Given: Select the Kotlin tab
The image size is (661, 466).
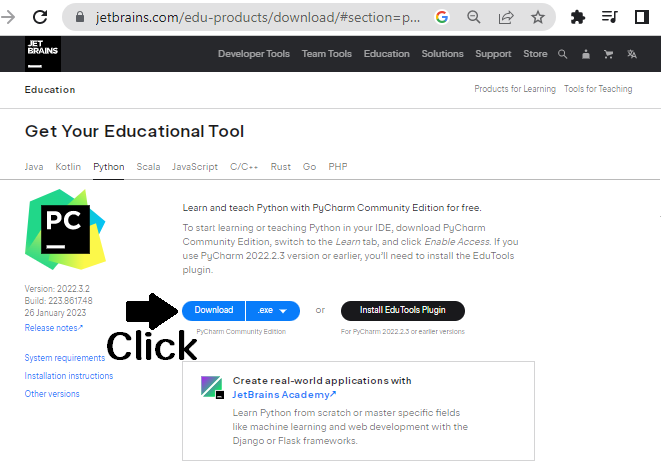Looking at the screenshot, I should pyautogui.click(x=68, y=167).
